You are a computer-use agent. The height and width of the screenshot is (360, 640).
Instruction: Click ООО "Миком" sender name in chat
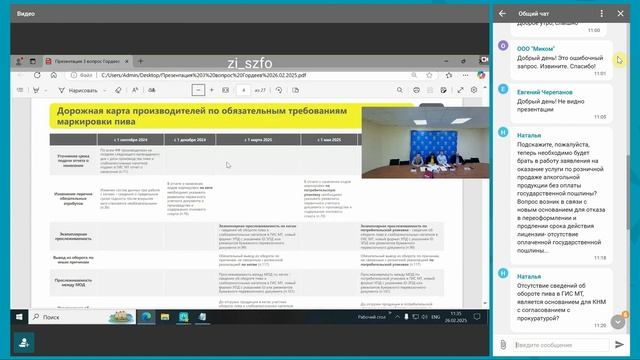click(x=536, y=49)
